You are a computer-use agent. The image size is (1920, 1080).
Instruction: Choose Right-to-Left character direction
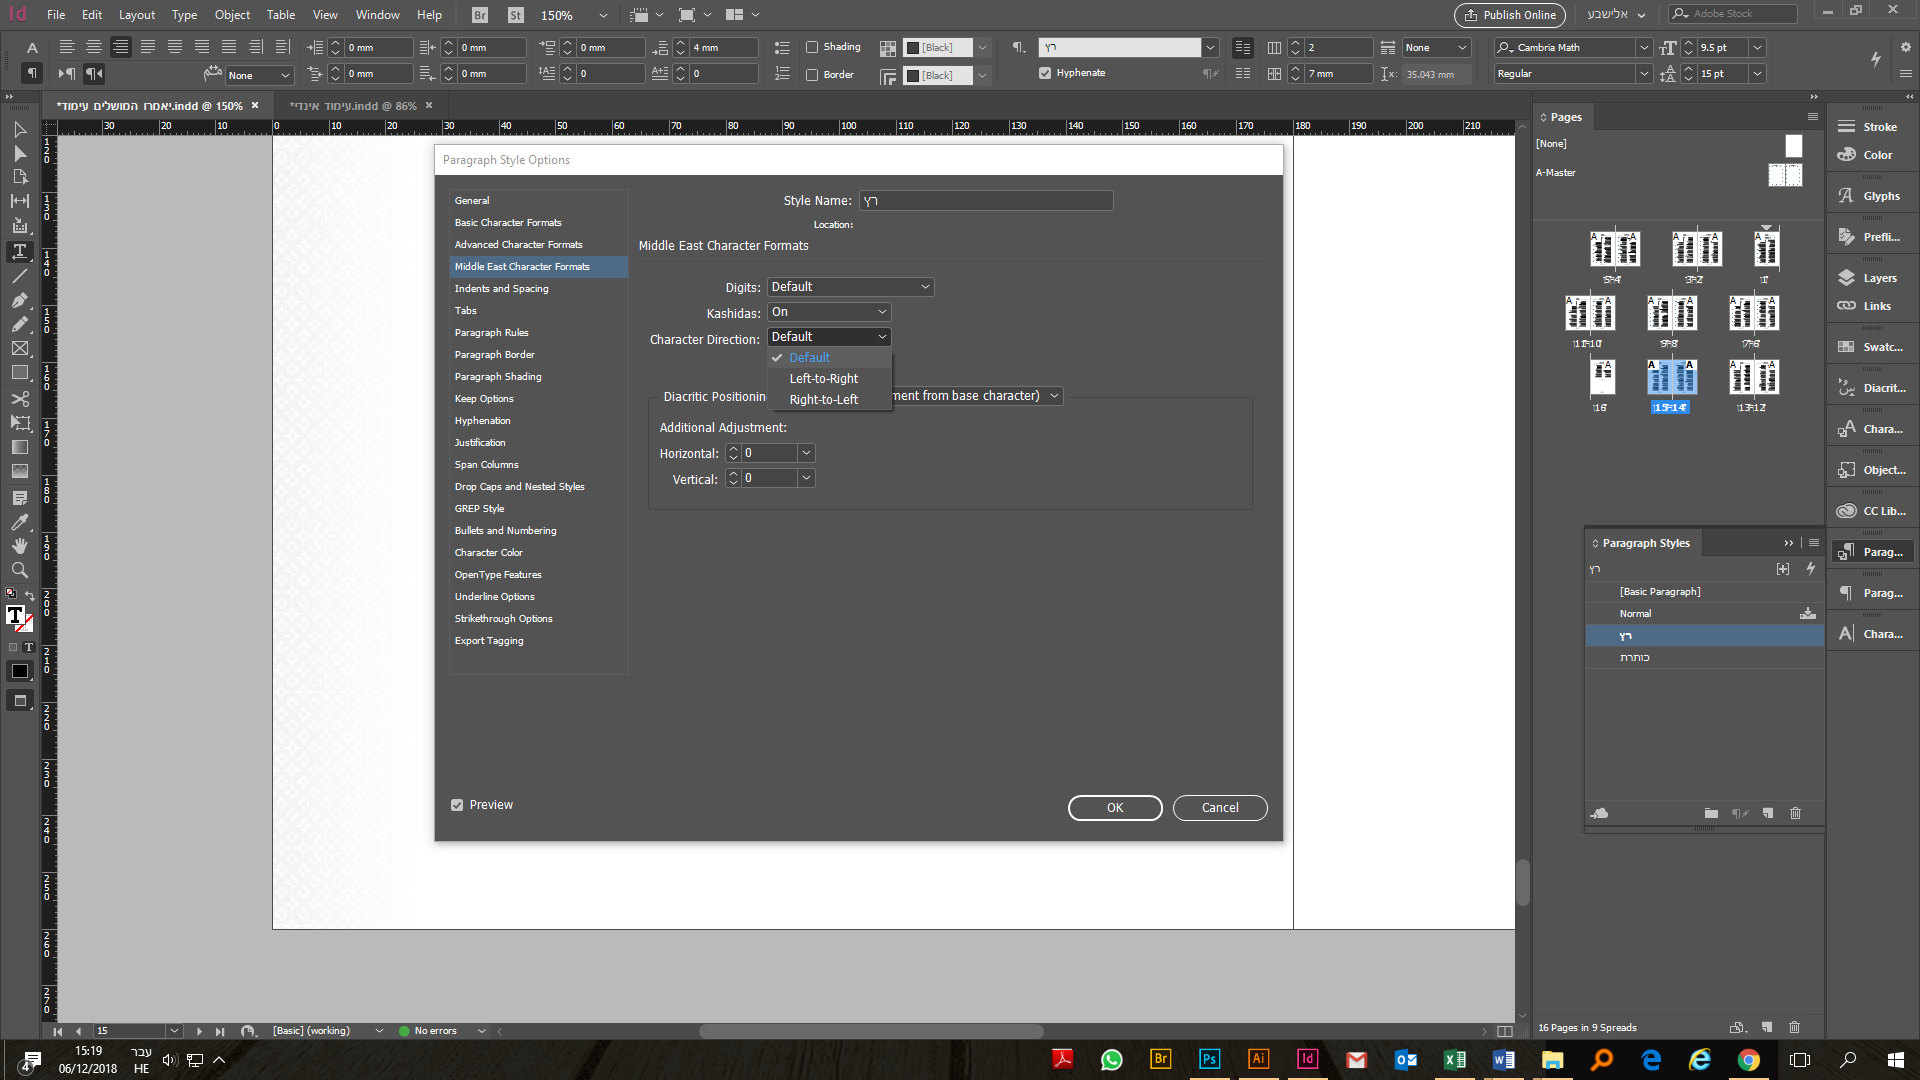coord(823,399)
